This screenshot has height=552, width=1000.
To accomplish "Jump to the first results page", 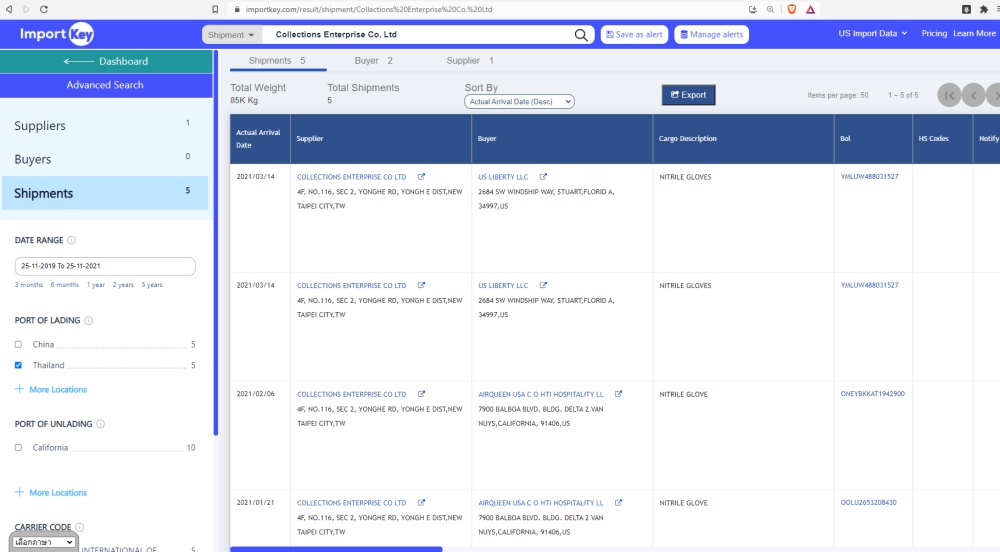I will click(x=949, y=95).
